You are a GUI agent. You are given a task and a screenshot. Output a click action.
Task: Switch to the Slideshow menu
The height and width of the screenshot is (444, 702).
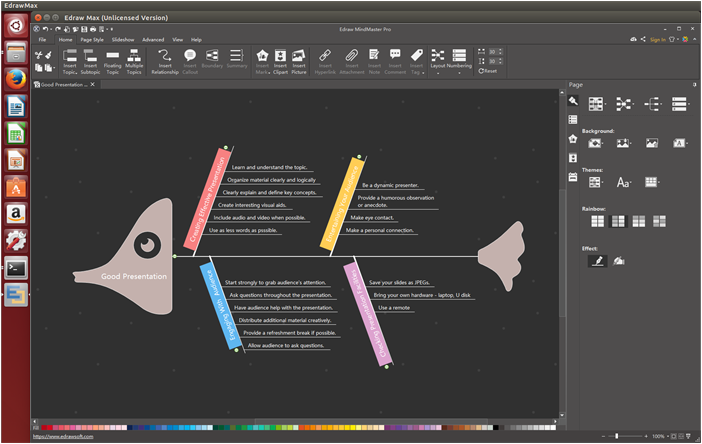[x=122, y=39]
